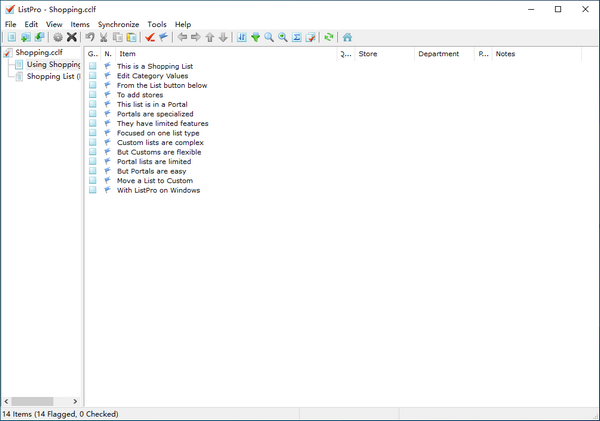Tick the checkbox beside 'To add stores'
This screenshot has height=421, width=600.
point(93,95)
